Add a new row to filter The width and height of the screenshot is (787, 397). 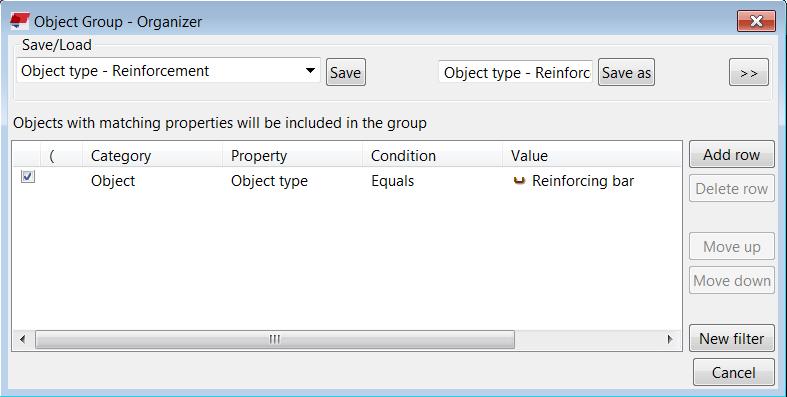click(x=732, y=154)
